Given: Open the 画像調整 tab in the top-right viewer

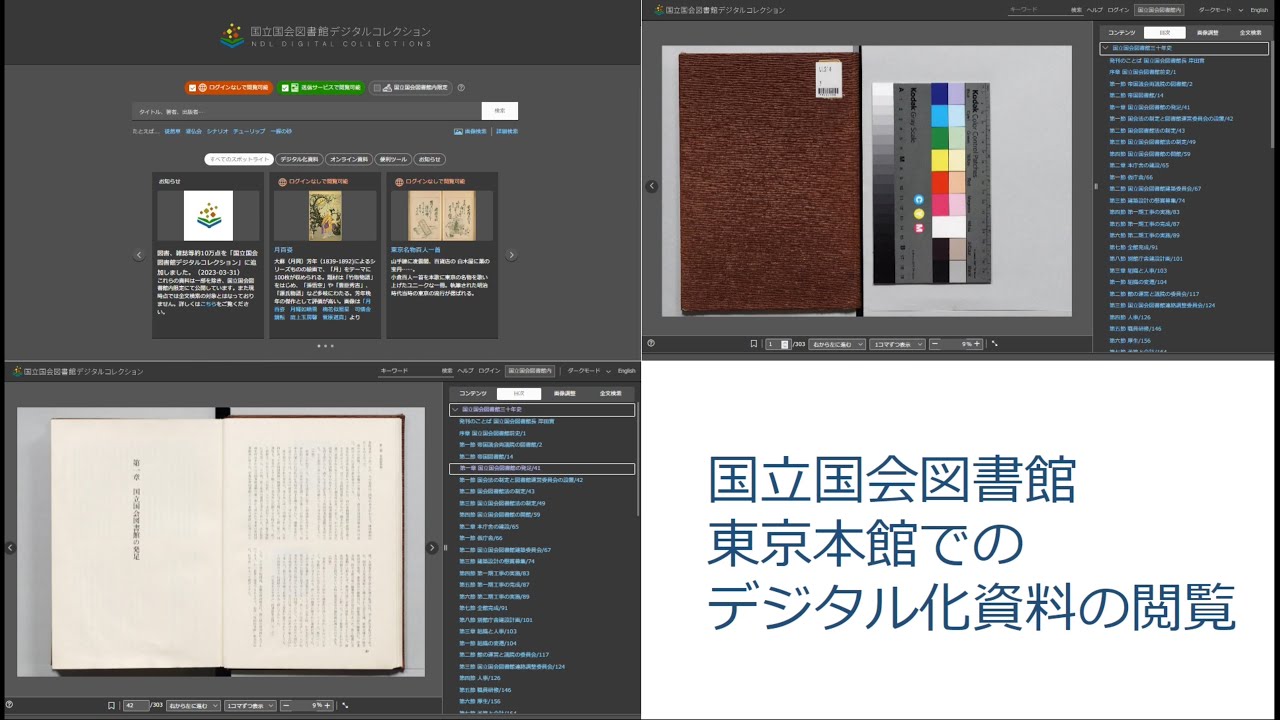Looking at the screenshot, I should (1208, 32).
